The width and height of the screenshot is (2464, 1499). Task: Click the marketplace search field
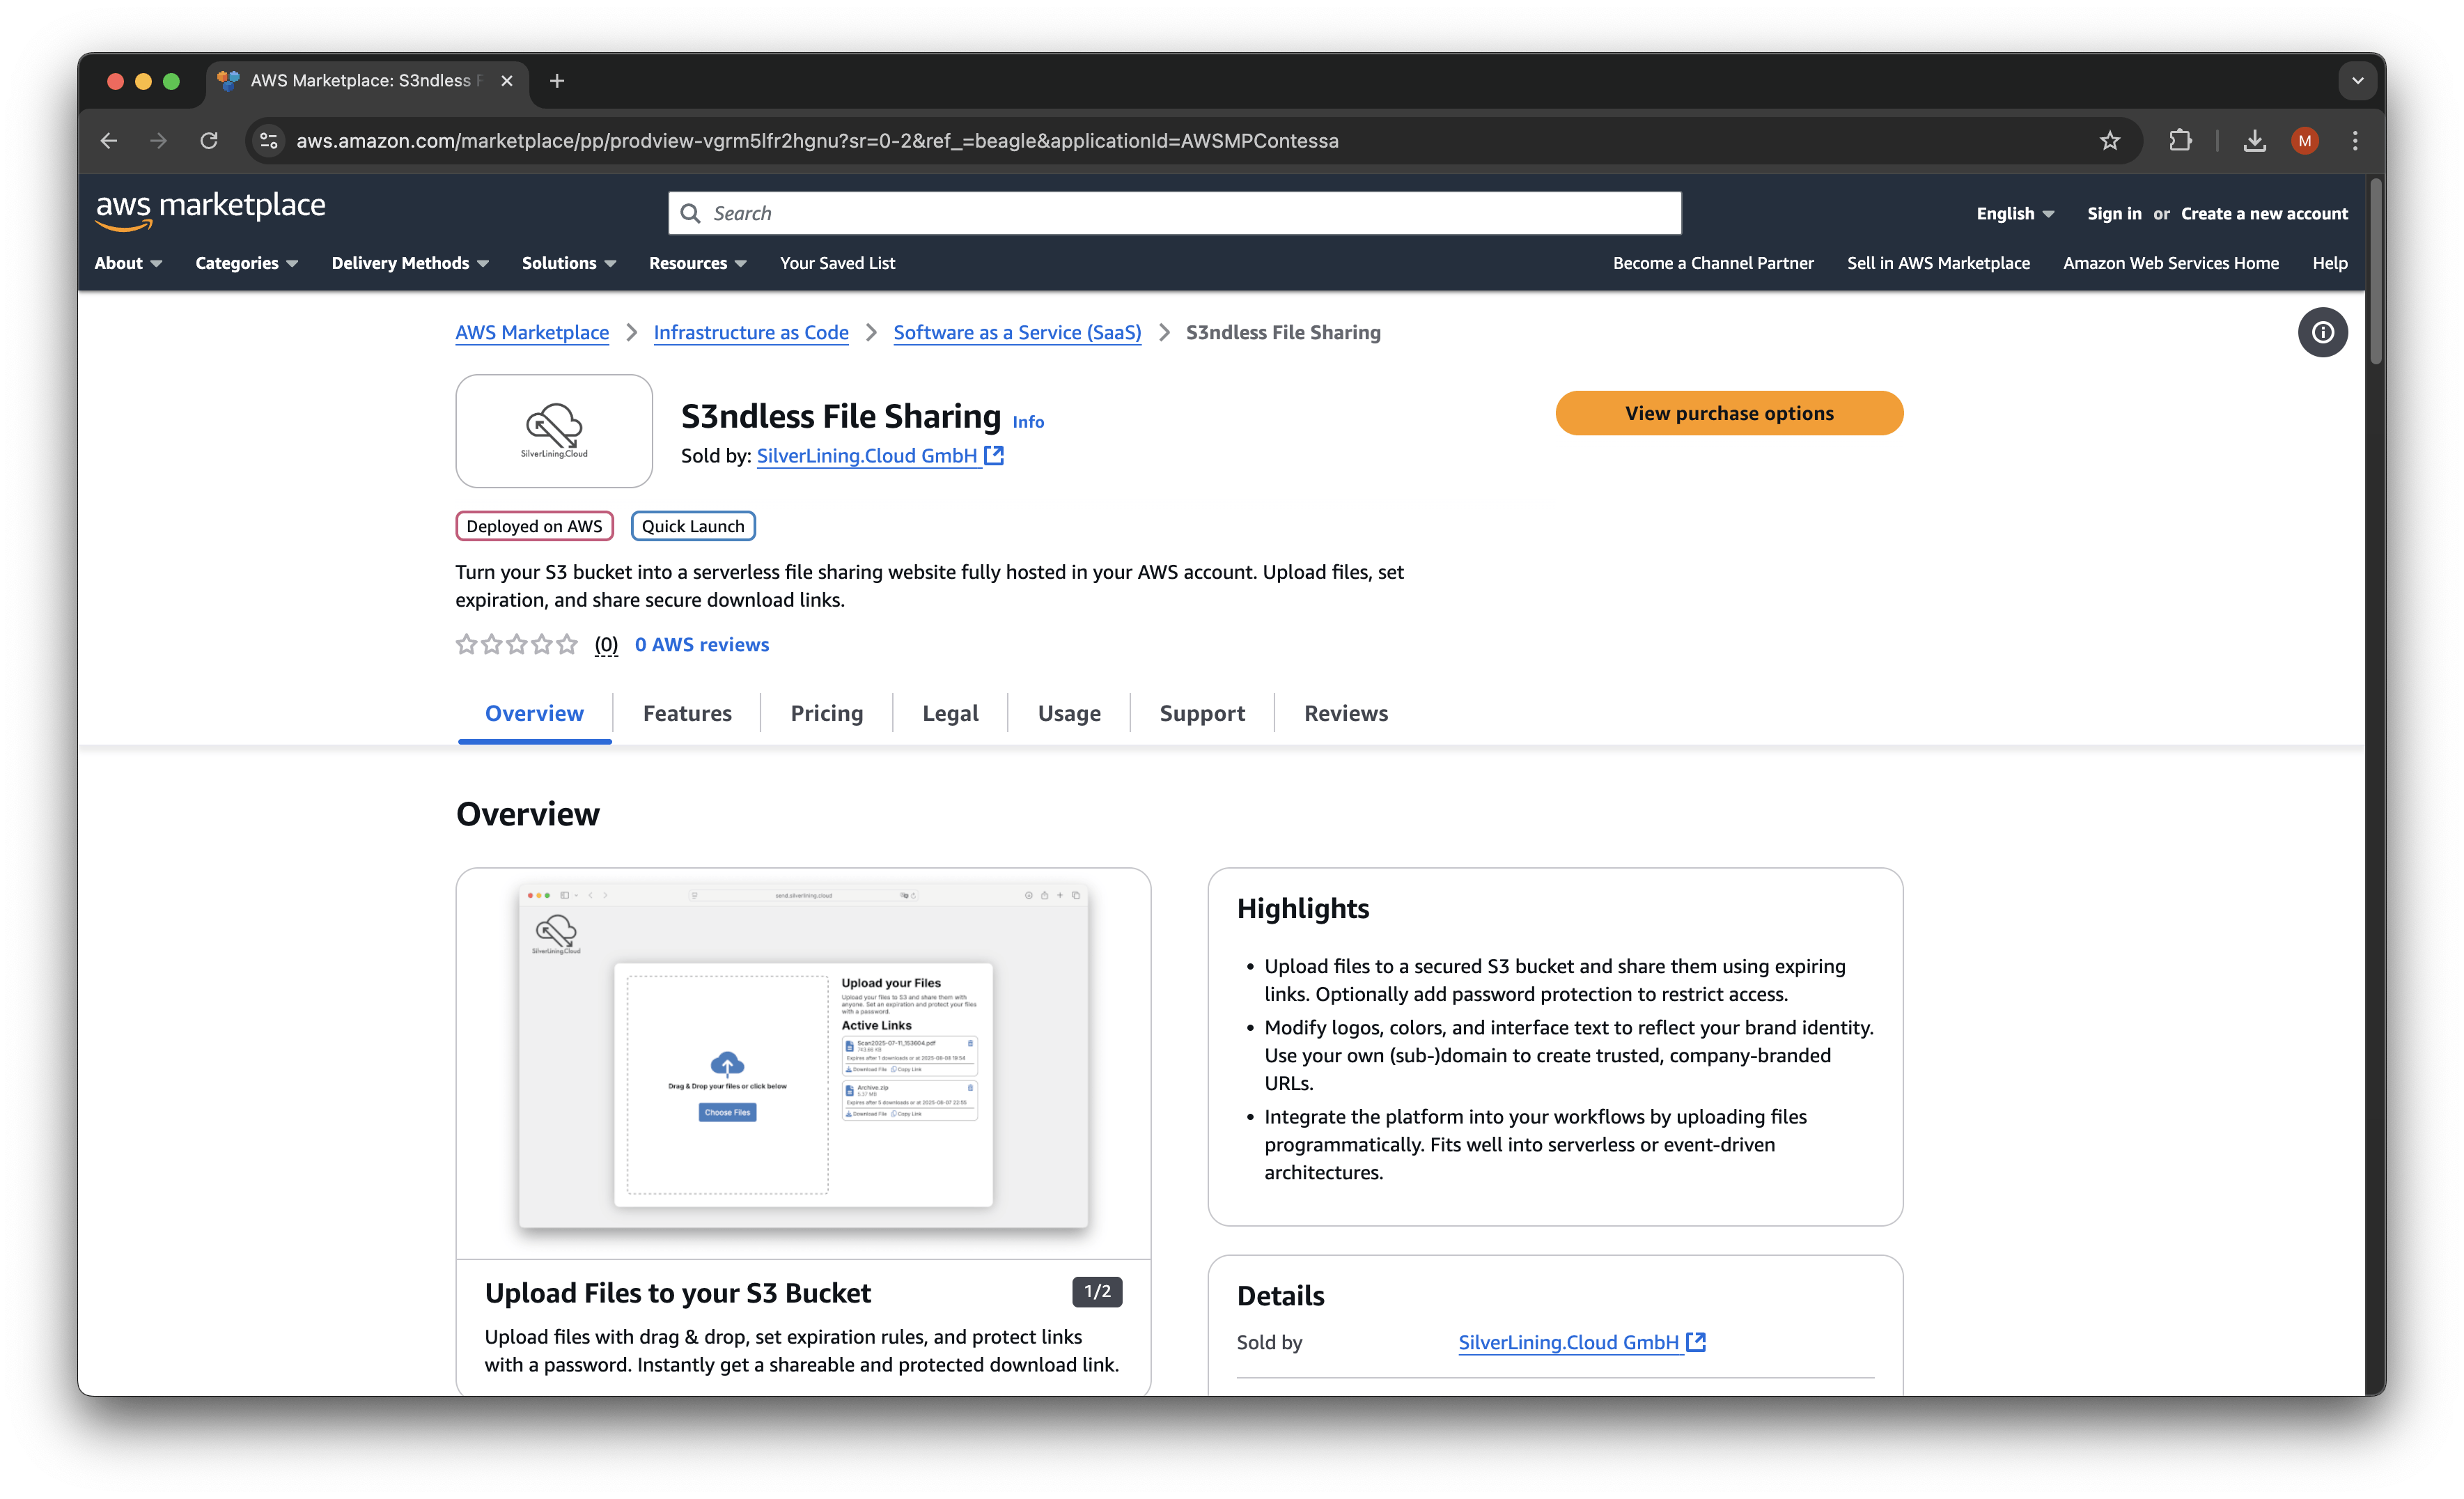pyautogui.click(x=1174, y=214)
